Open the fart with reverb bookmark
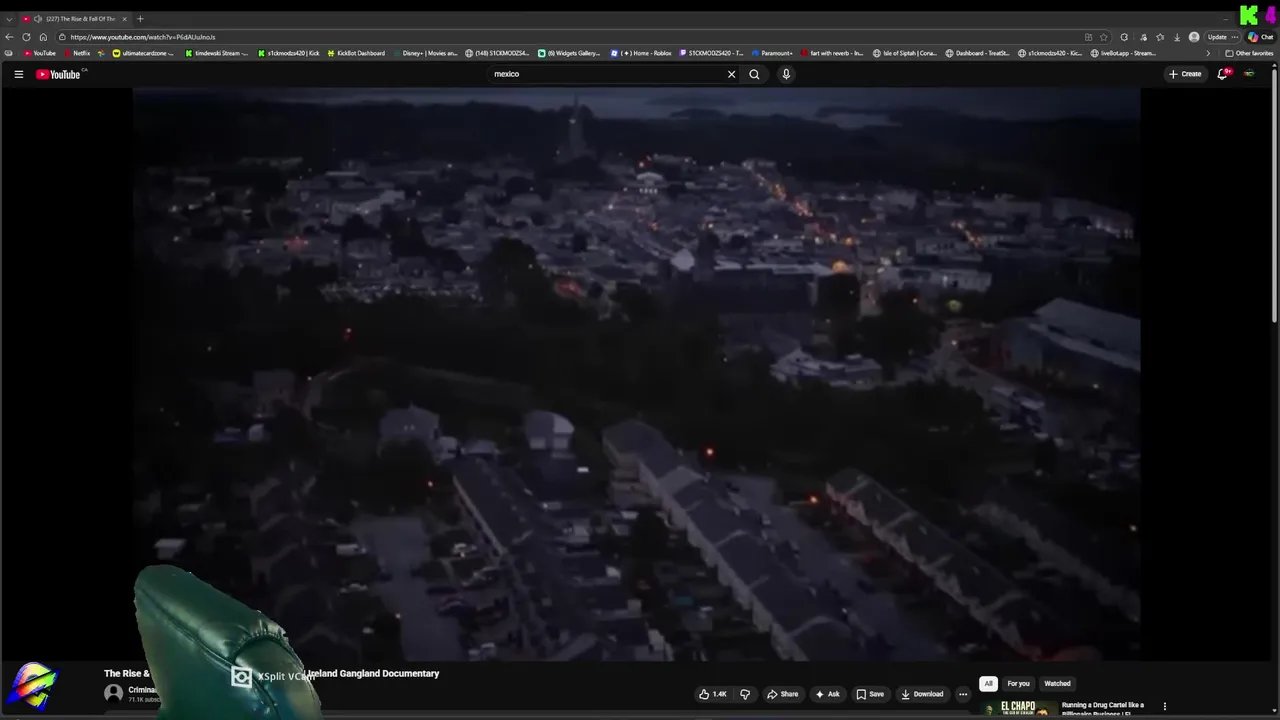The image size is (1280, 720). [x=832, y=53]
